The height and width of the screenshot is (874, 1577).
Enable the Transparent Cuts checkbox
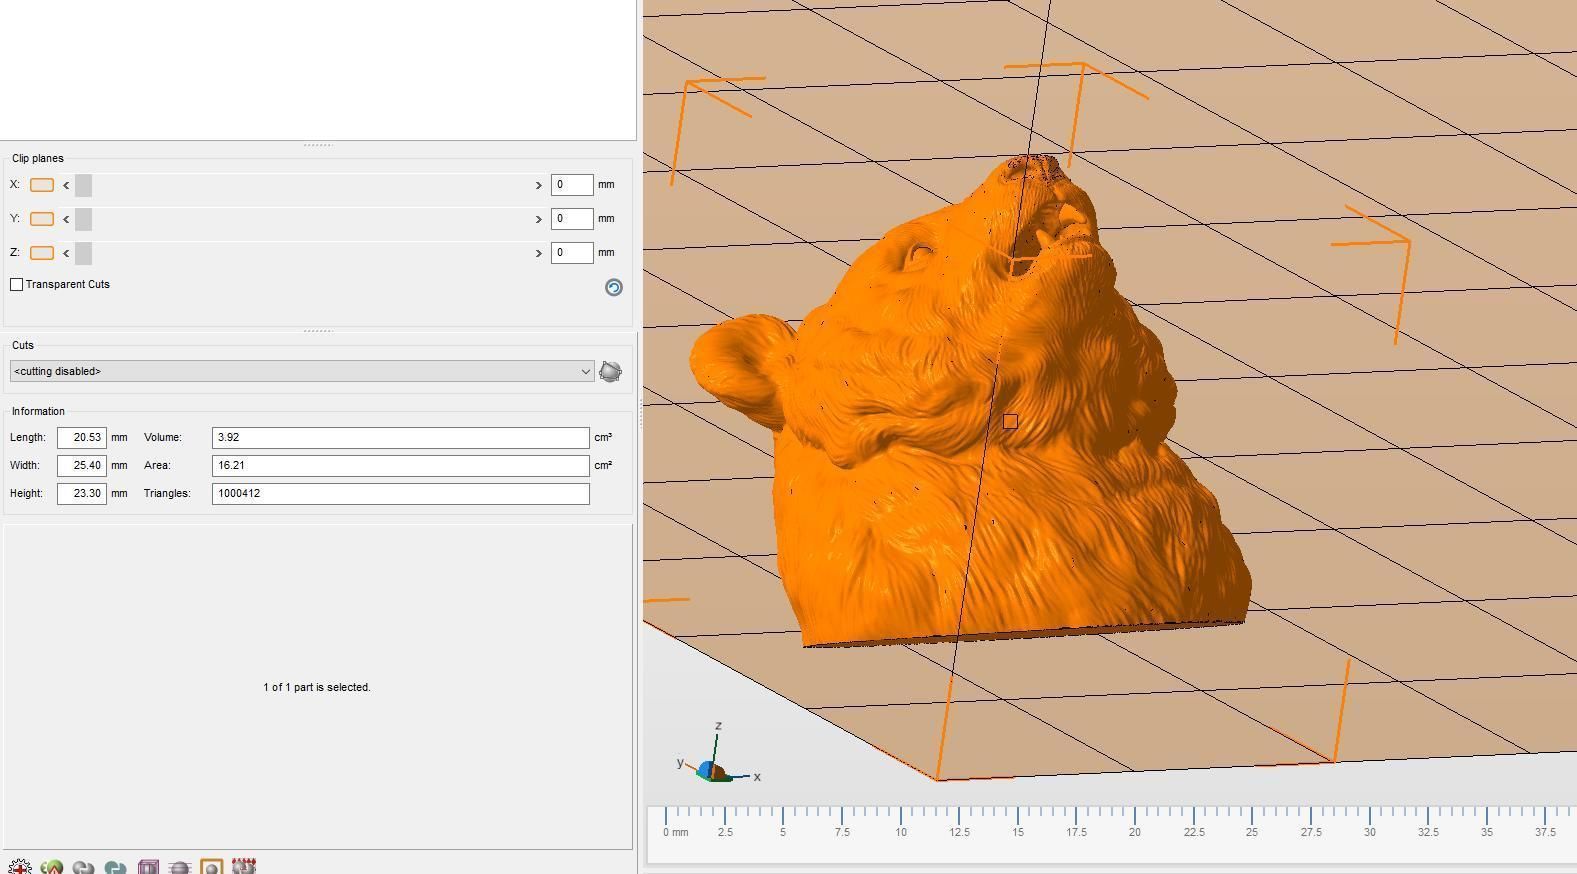[17, 285]
